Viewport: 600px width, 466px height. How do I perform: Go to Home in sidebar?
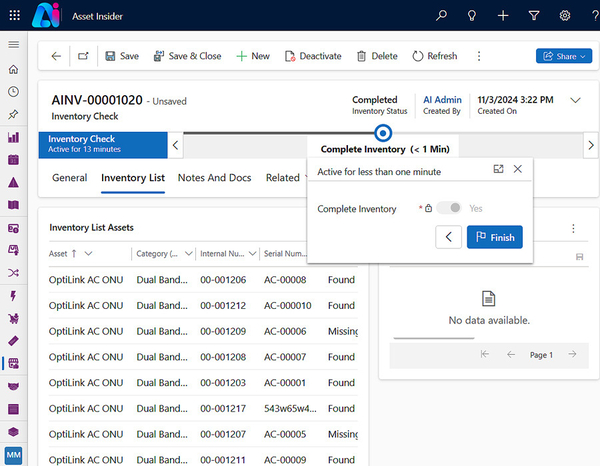coord(13,69)
